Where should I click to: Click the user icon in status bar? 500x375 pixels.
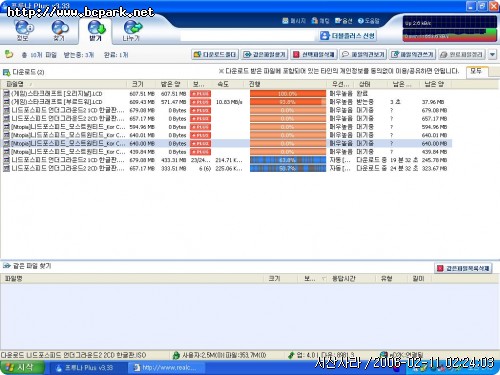coord(176,355)
